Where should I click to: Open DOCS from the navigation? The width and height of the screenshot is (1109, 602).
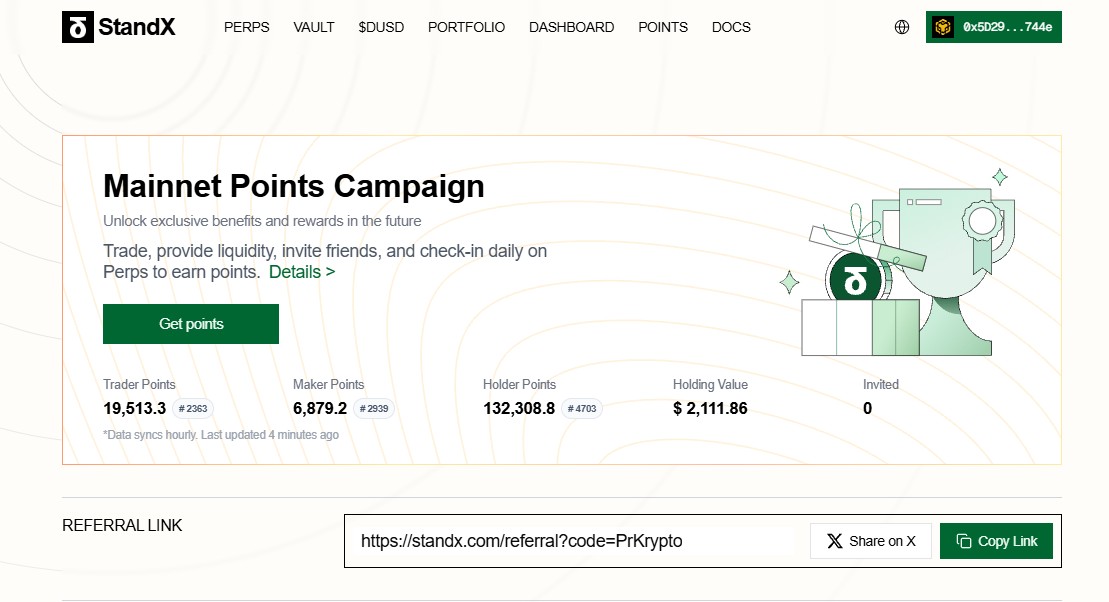tap(731, 27)
